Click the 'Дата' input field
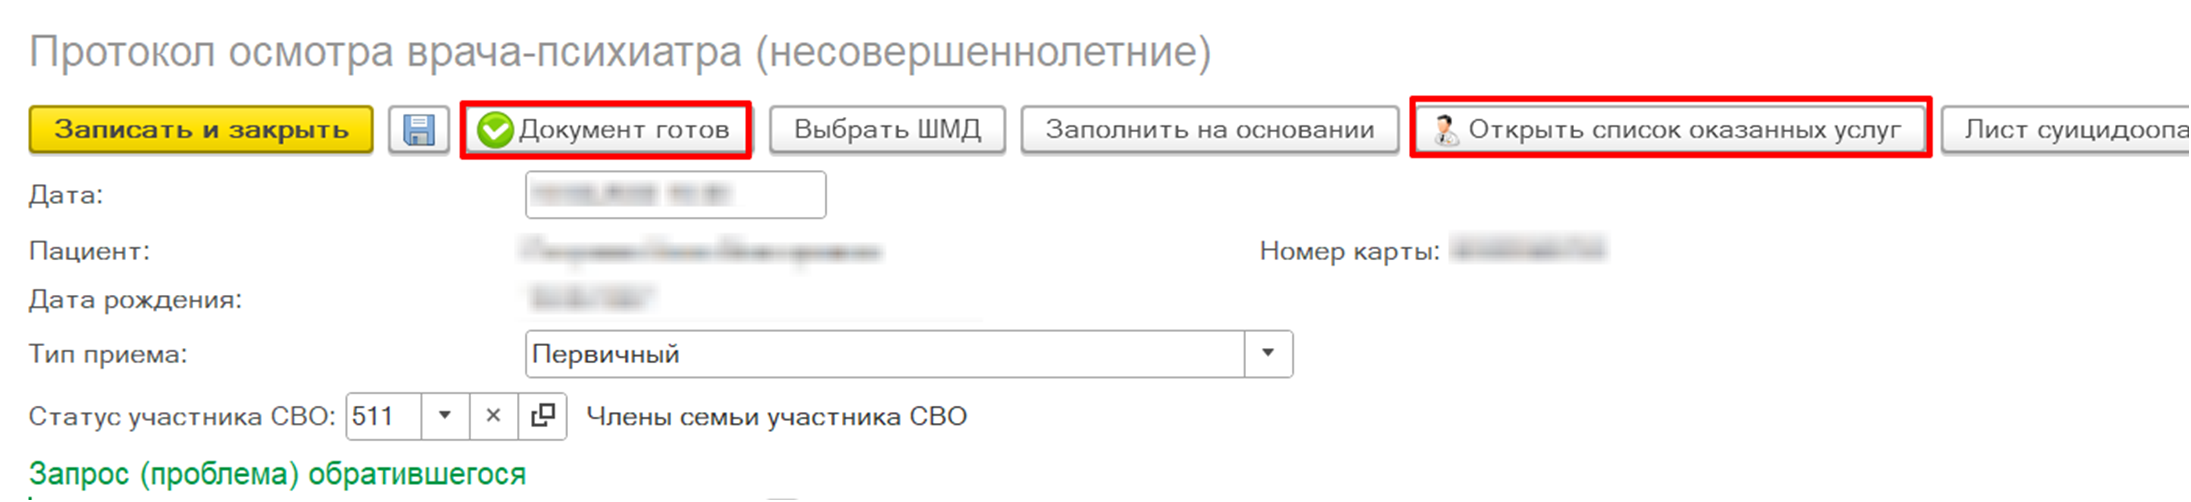The width and height of the screenshot is (2191, 502). tap(675, 194)
